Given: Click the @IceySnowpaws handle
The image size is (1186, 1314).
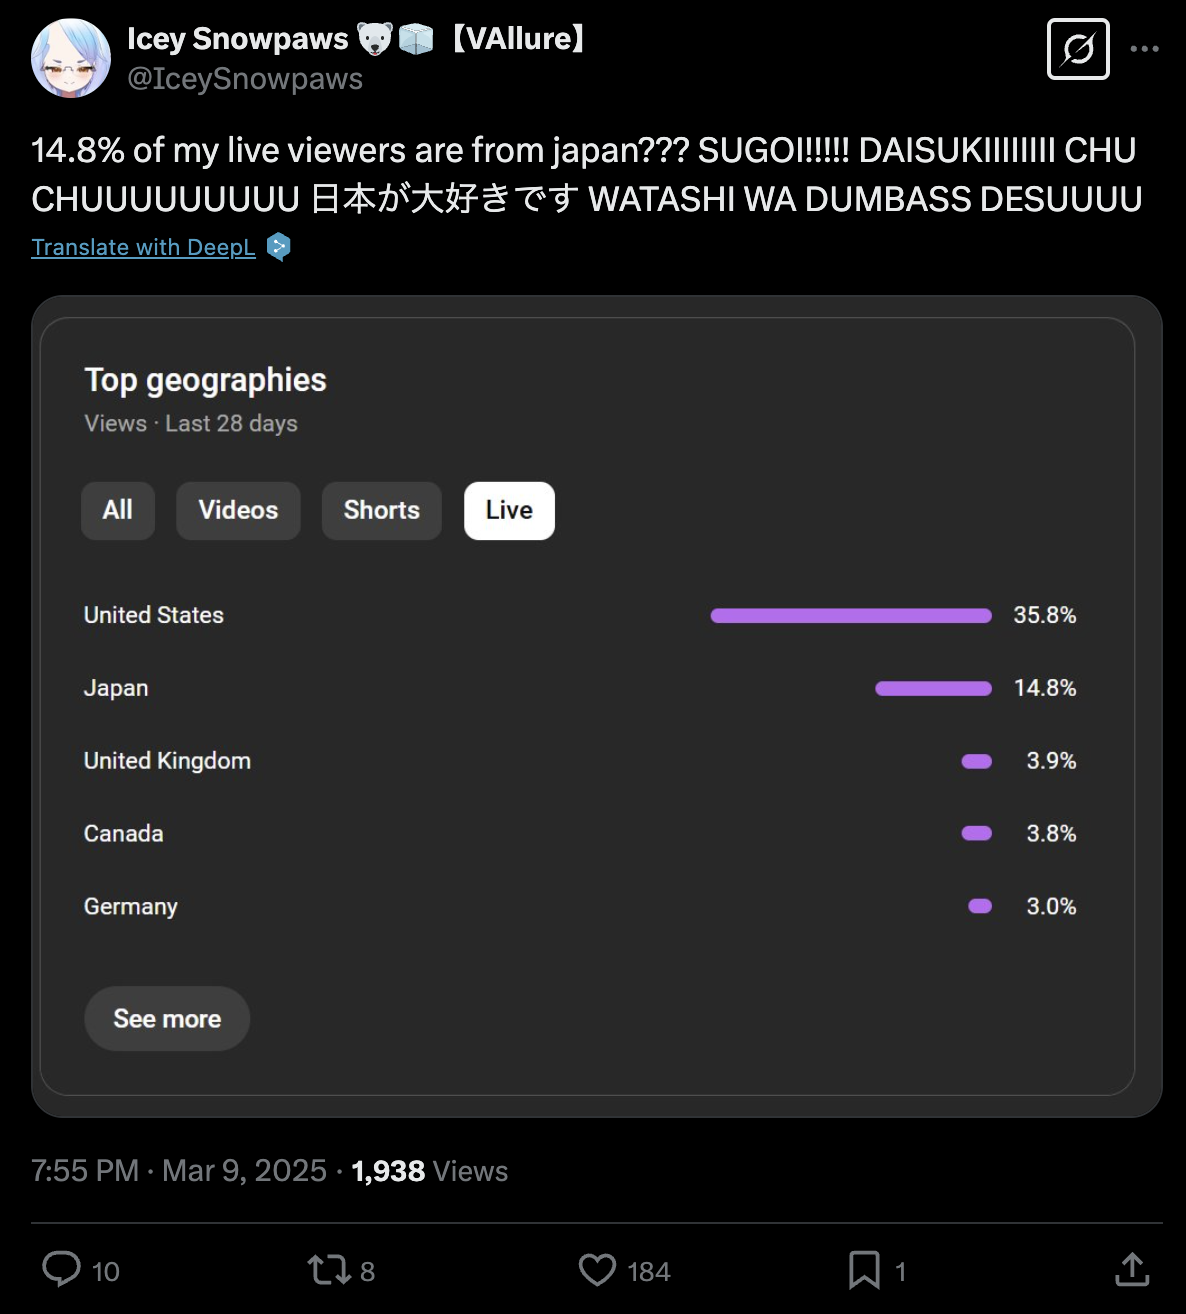Looking at the screenshot, I should pos(245,79).
